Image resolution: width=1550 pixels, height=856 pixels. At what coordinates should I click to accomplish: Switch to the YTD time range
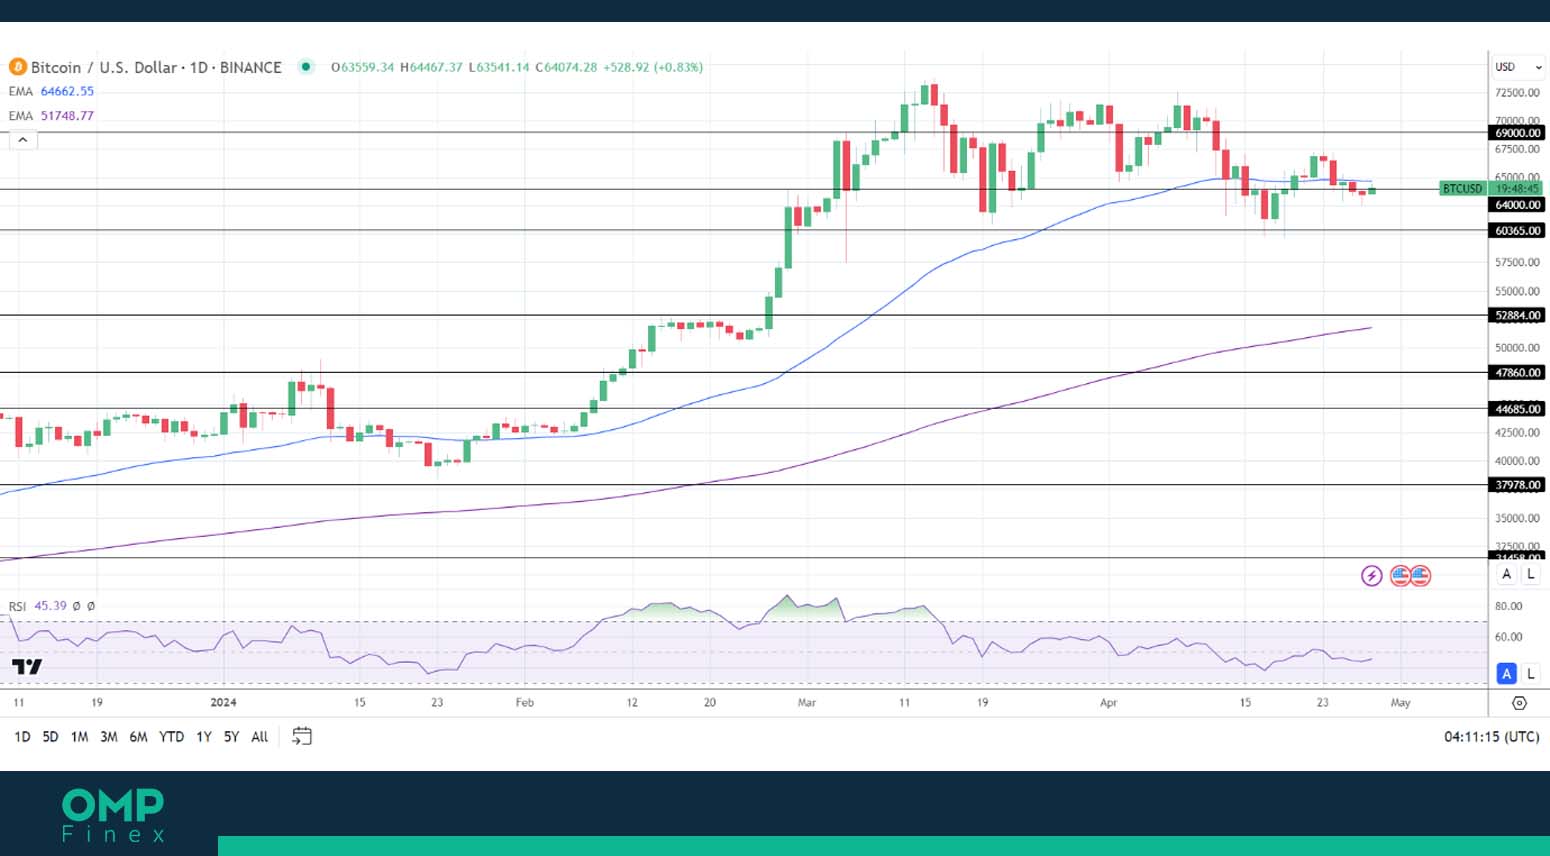pos(171,737)
